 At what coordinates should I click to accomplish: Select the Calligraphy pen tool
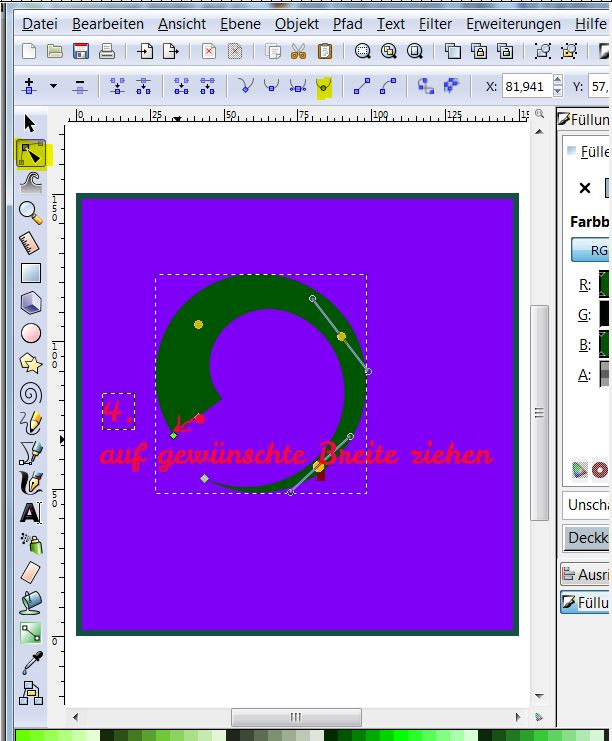pos(31,483)
